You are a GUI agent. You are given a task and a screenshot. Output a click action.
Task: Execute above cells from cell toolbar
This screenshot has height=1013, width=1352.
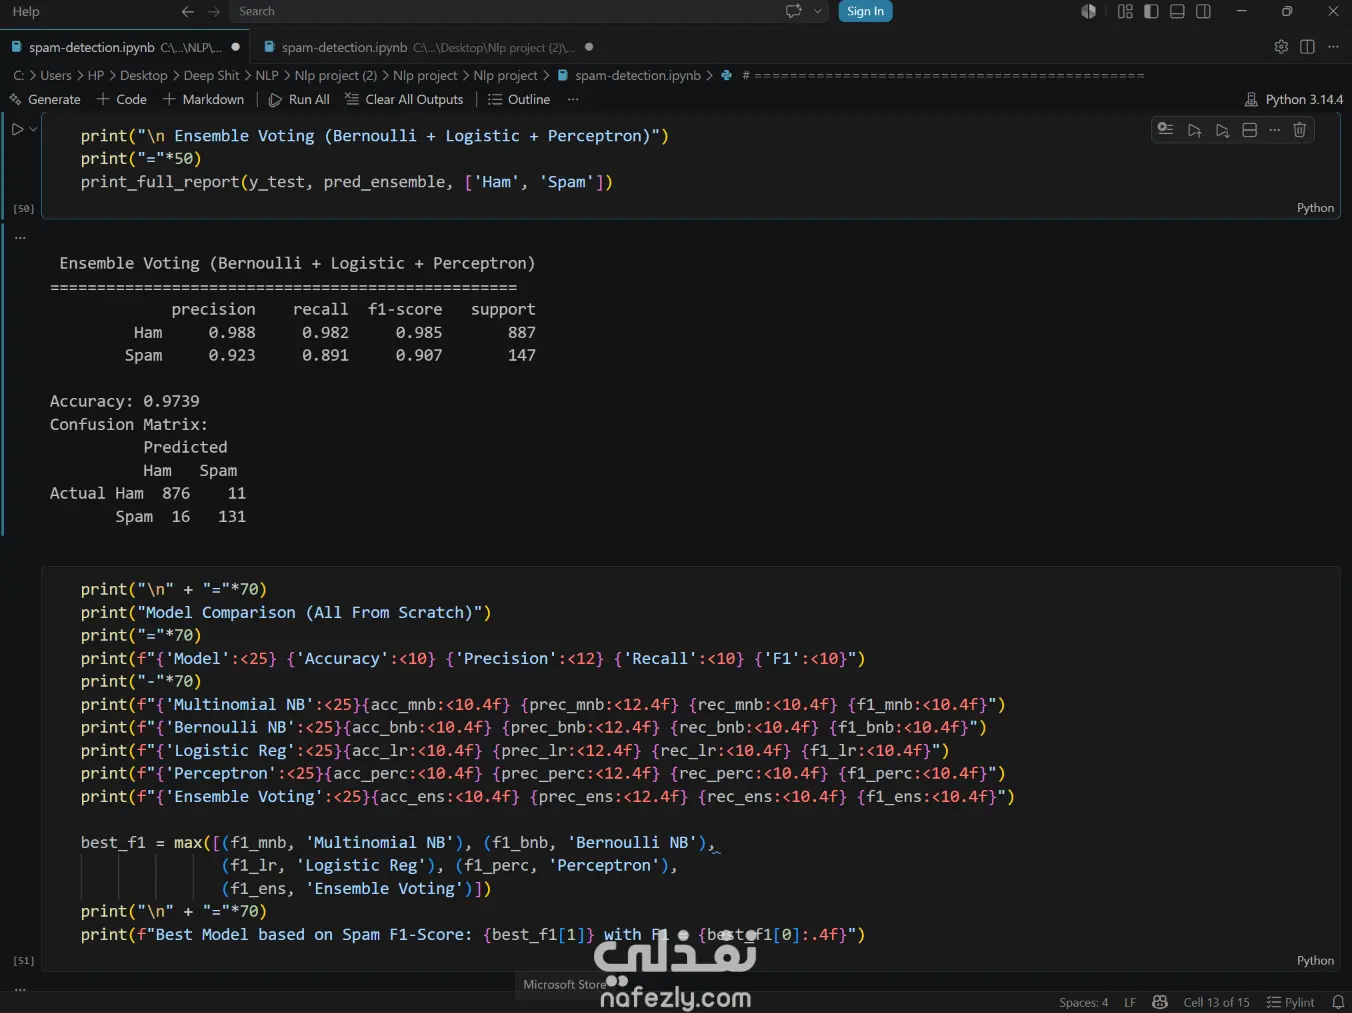click(x=1194, y=130)
